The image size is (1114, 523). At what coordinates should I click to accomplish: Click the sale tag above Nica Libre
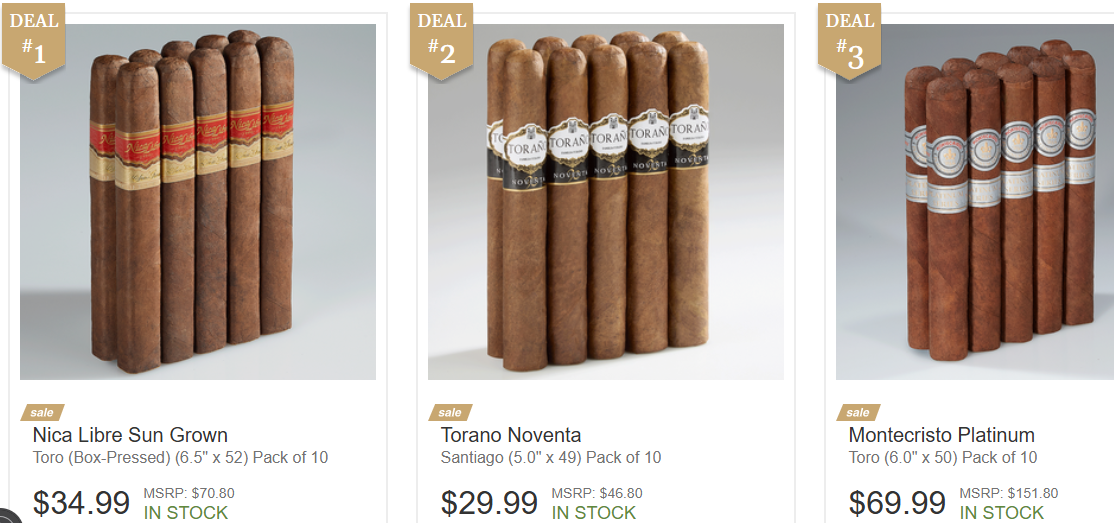tap(42, 412)
